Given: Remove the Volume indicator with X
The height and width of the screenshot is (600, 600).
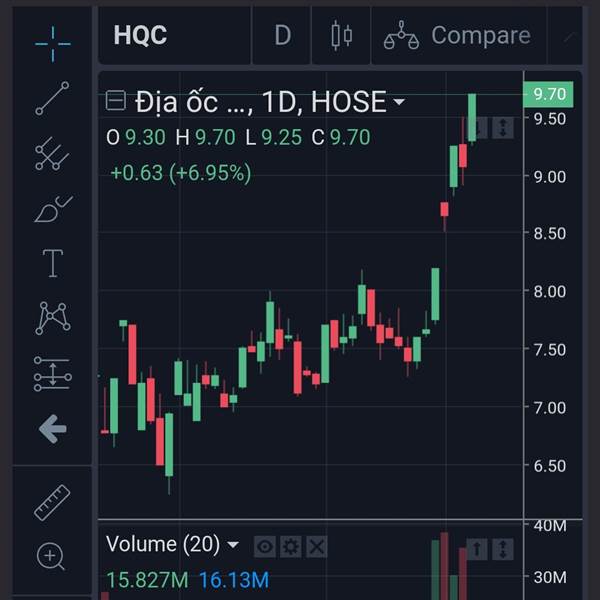Looking at the screenshot, I should [317, 546].
